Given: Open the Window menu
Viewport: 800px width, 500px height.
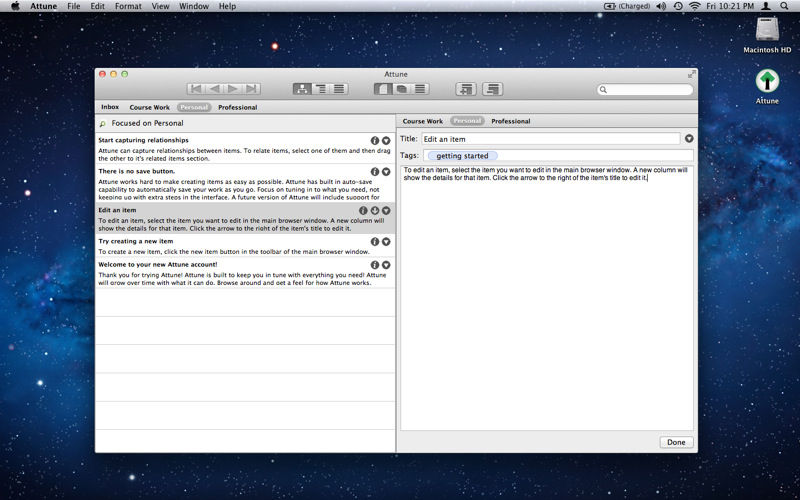Looking at the screenshot, I should 194,6.
